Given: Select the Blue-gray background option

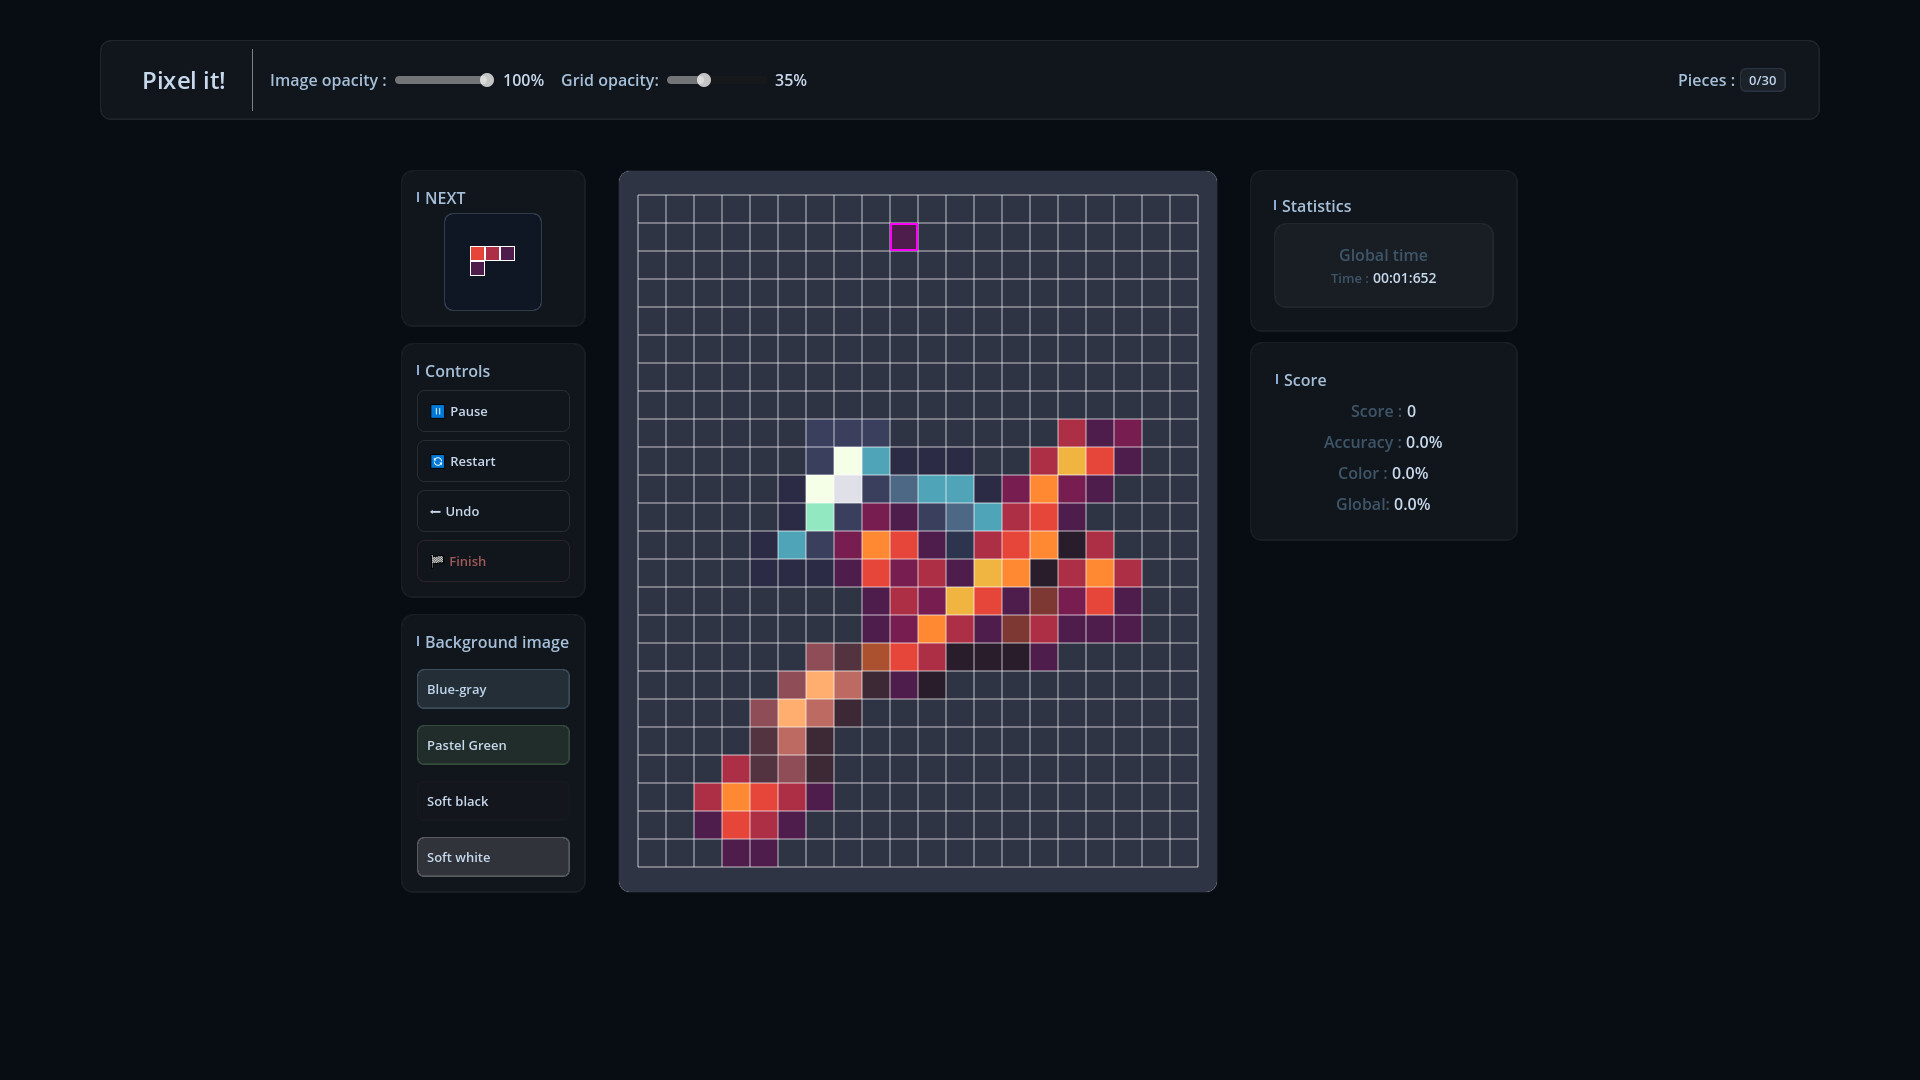Looking at the screenshot, I should (492, 689).
